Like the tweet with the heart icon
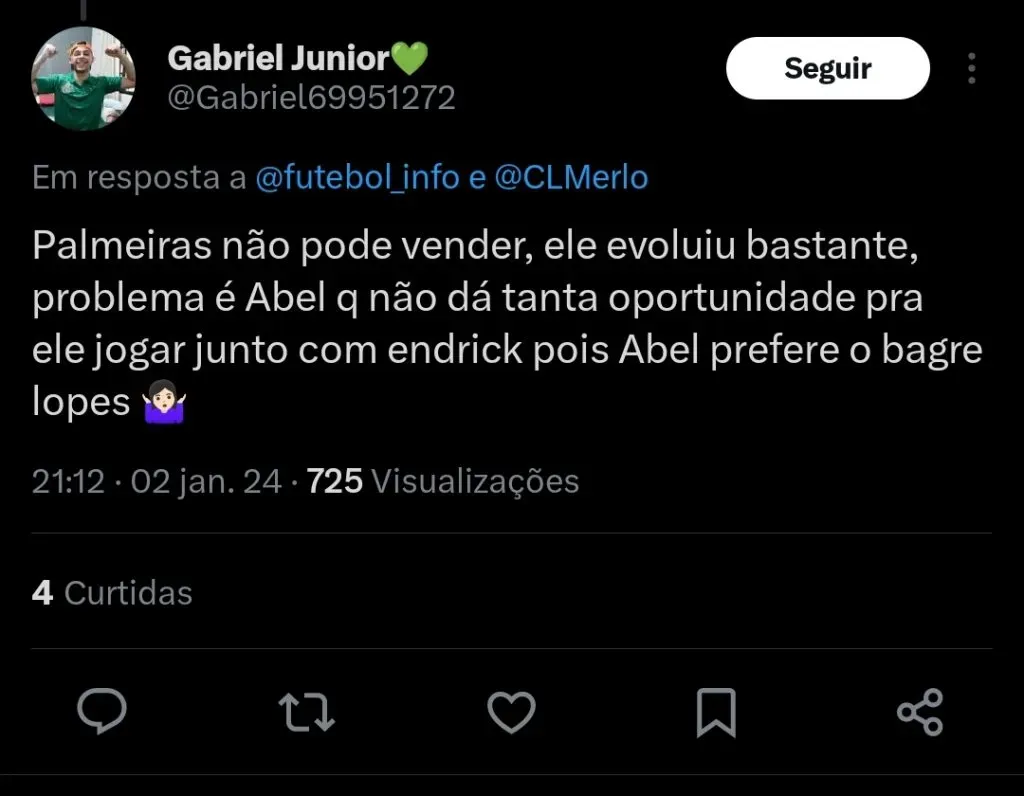 click(x=511, y=712)
